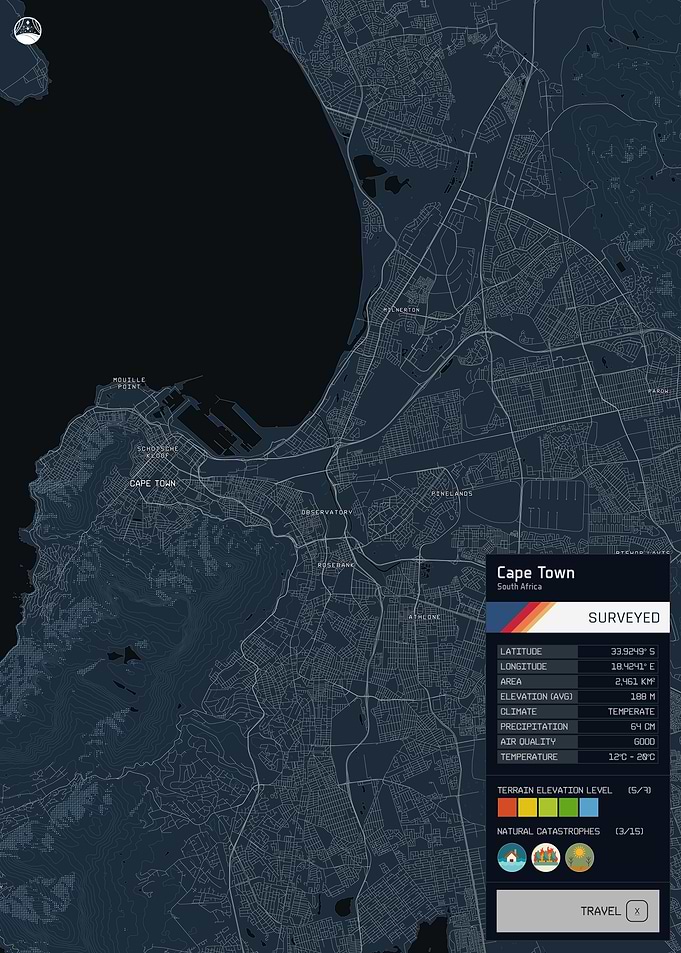681x953 pixels.
Task: Click the Schotsche Kloof map label
Action: (158, 452)
